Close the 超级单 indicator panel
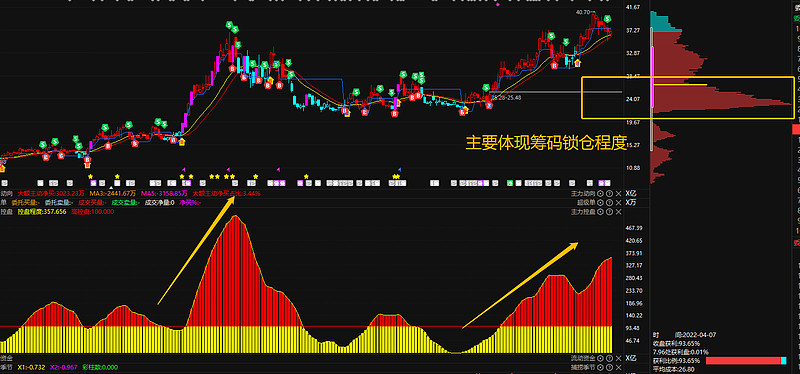Image resolution: width=800 pixels, height=374 pixels. 618,203
